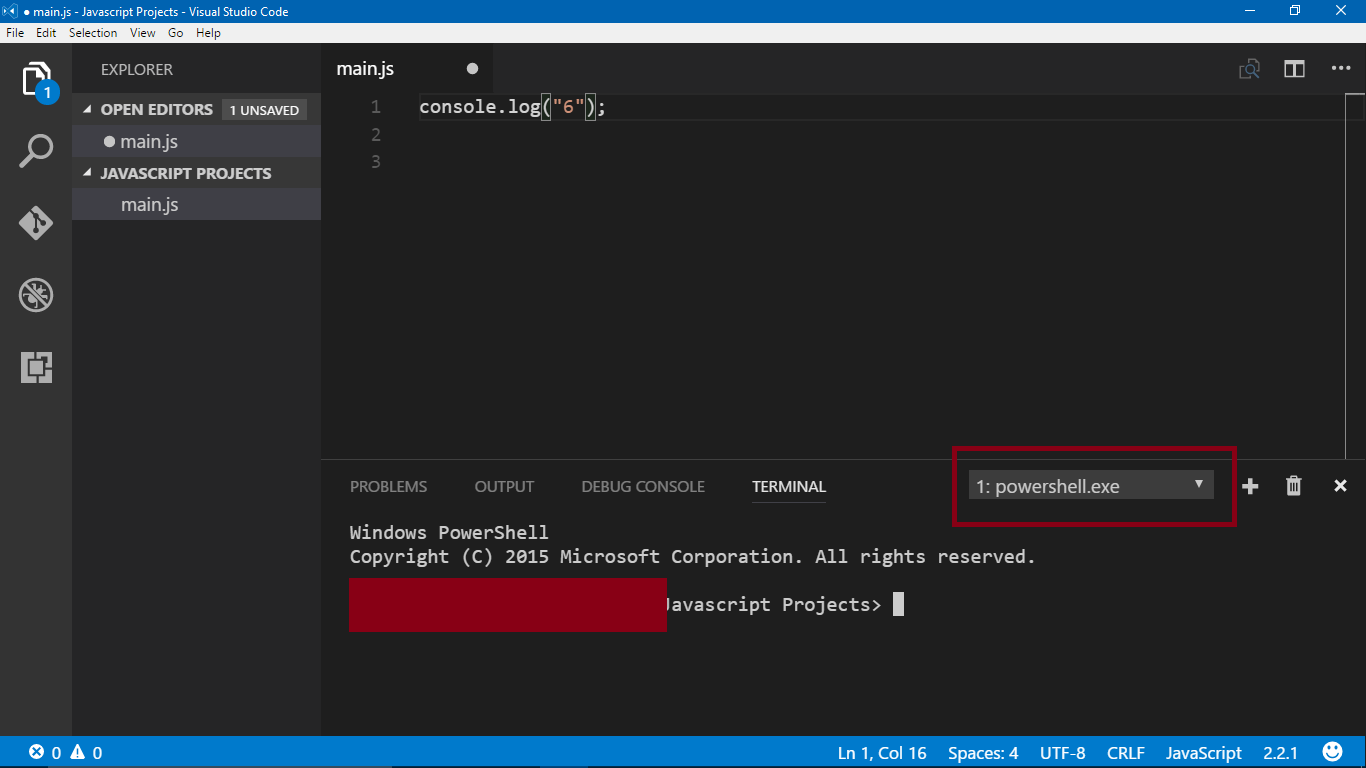Click the editor vertical scrollbar

[1355, 277]
